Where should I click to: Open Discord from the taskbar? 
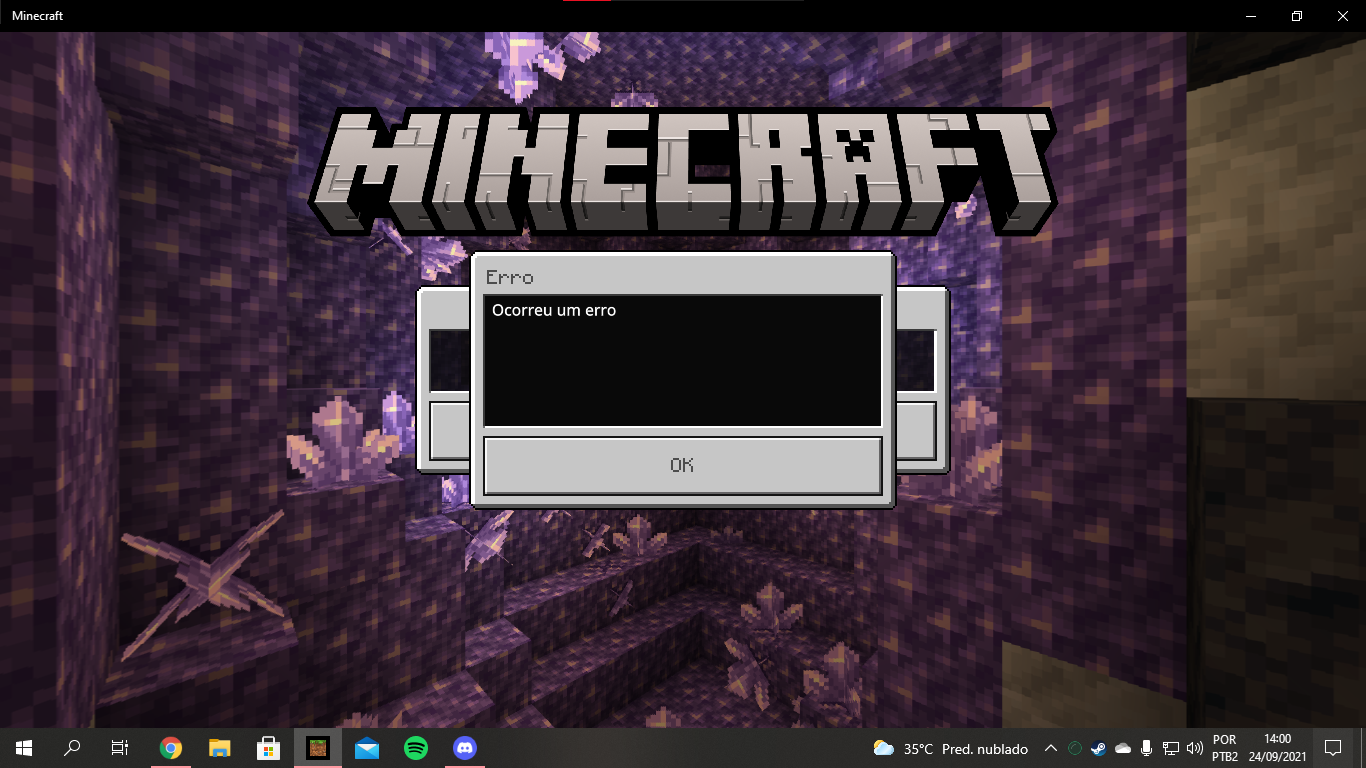click(465, 747)
